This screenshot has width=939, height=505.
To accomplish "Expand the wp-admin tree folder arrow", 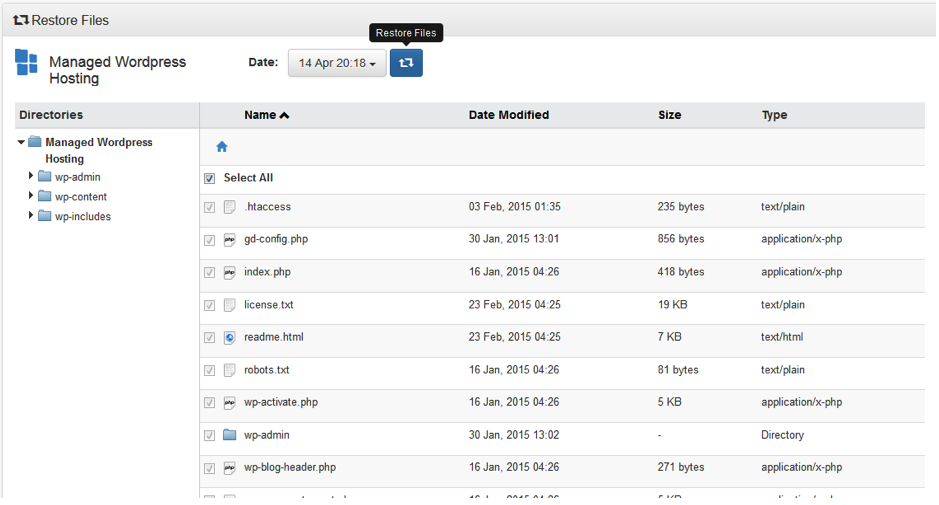I will (31, 177).
